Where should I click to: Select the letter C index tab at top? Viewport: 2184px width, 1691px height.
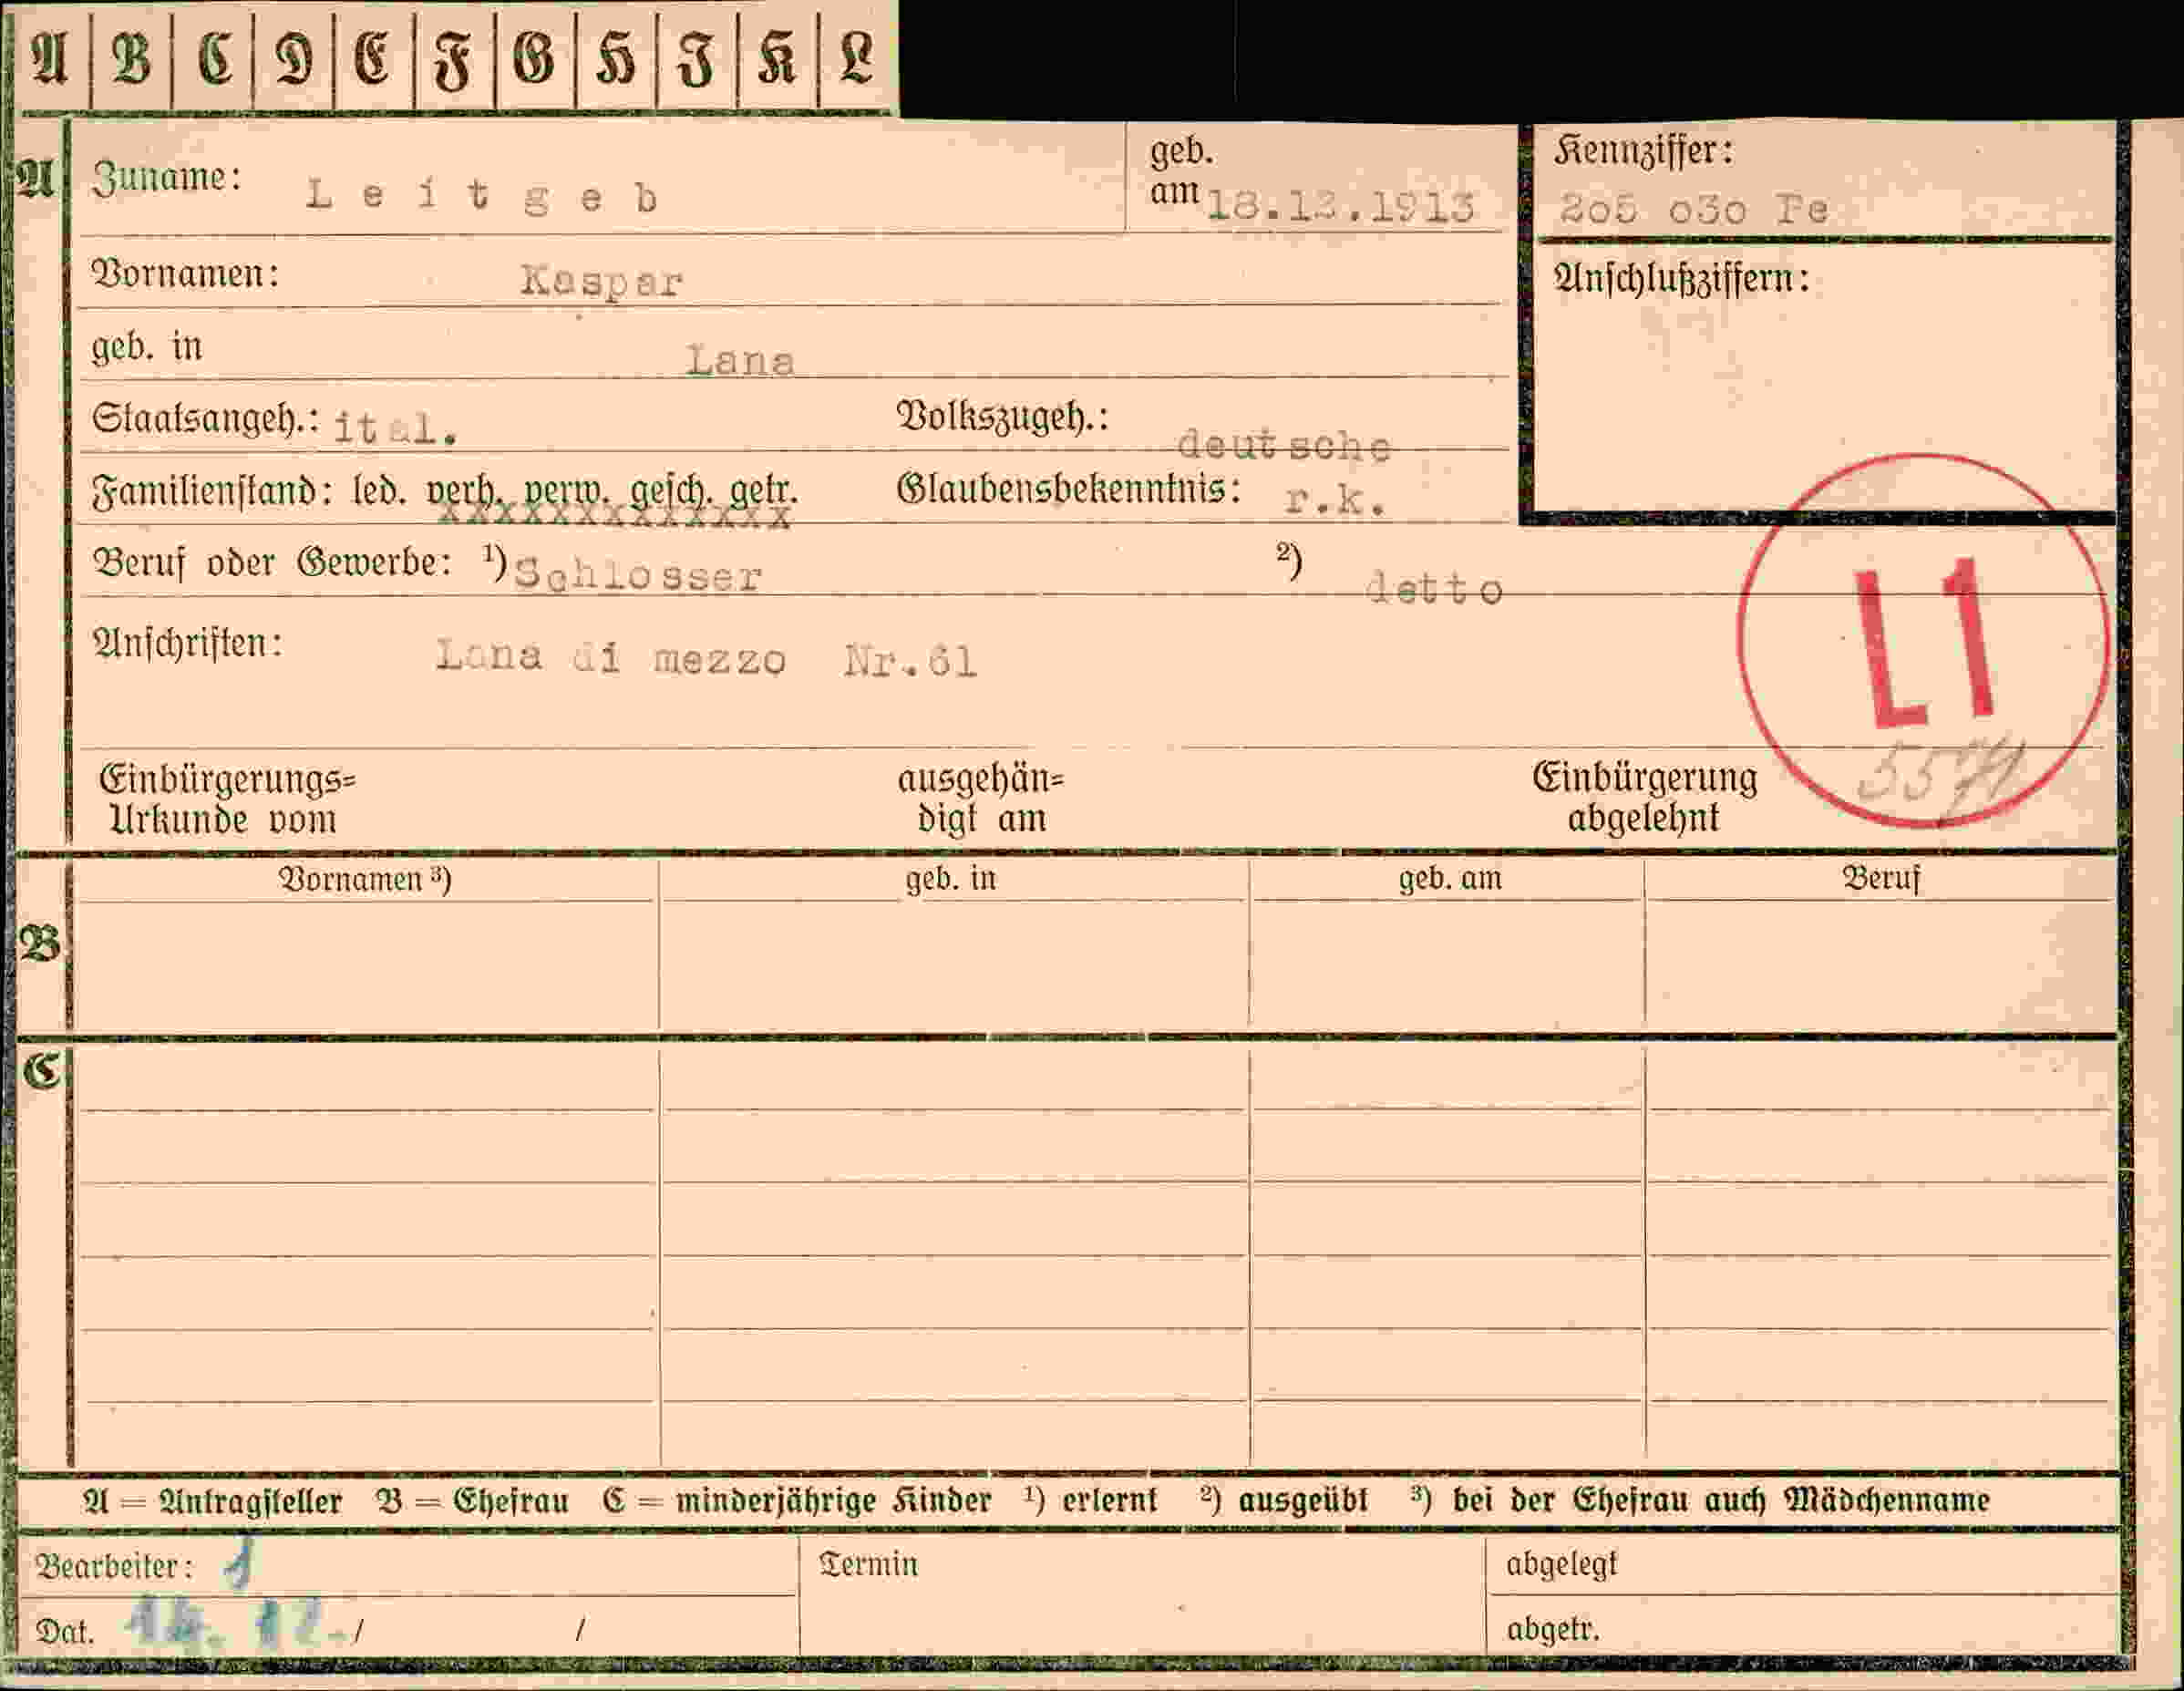[213, 58]
